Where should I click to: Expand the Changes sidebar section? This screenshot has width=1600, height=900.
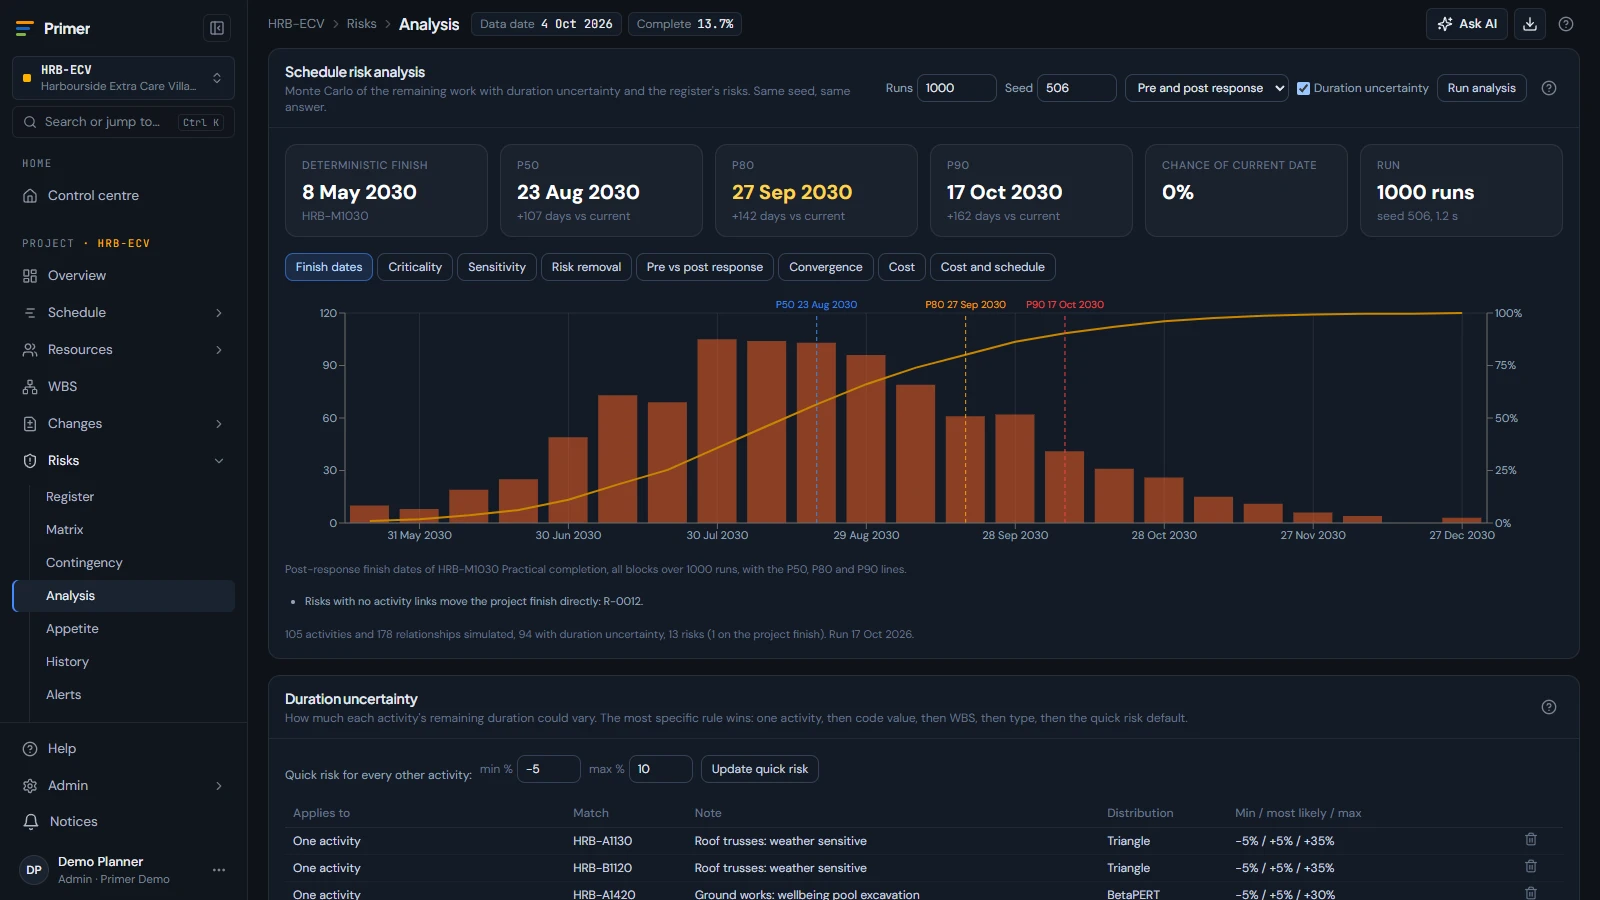pyautogui.click(x=124, y=424)
